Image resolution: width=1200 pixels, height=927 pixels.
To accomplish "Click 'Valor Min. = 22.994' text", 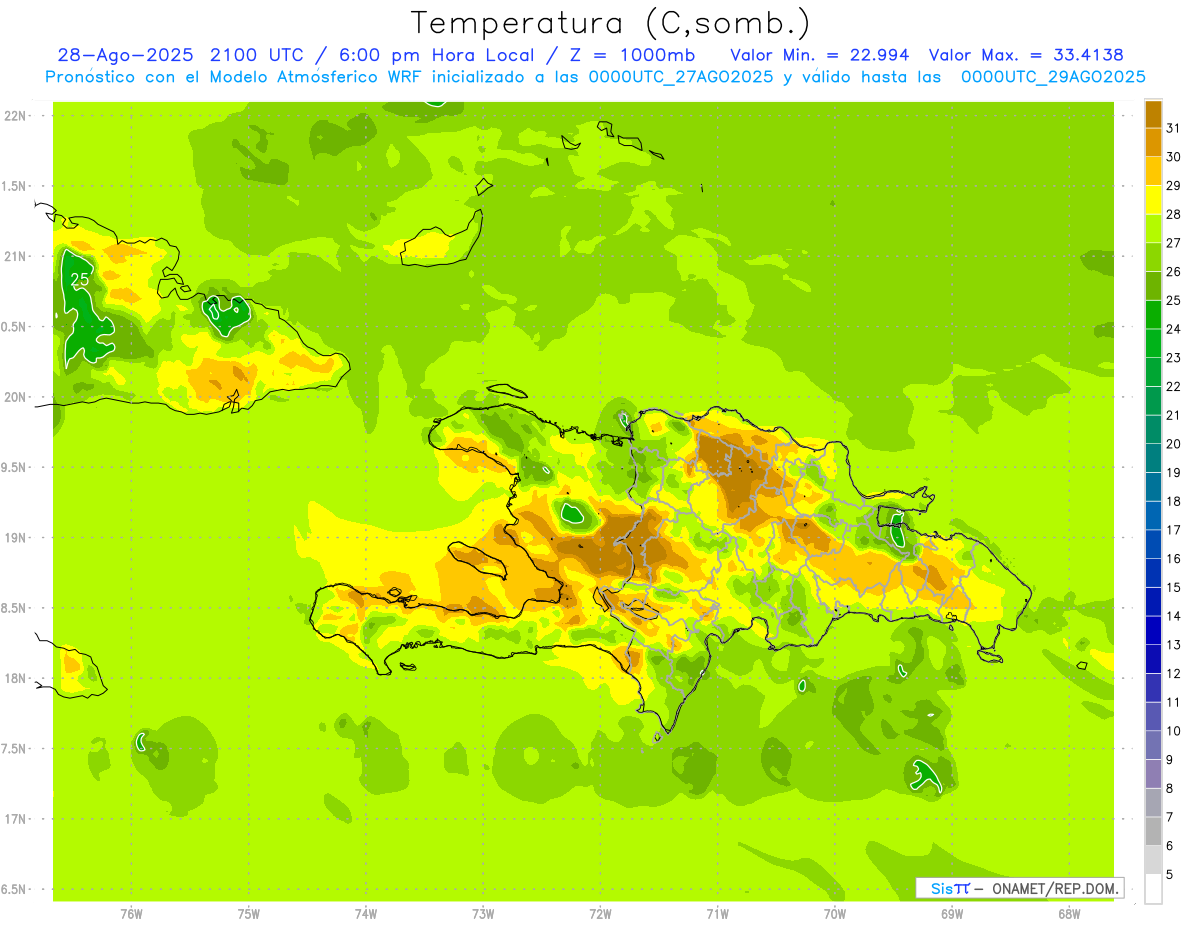I will 820,55.
